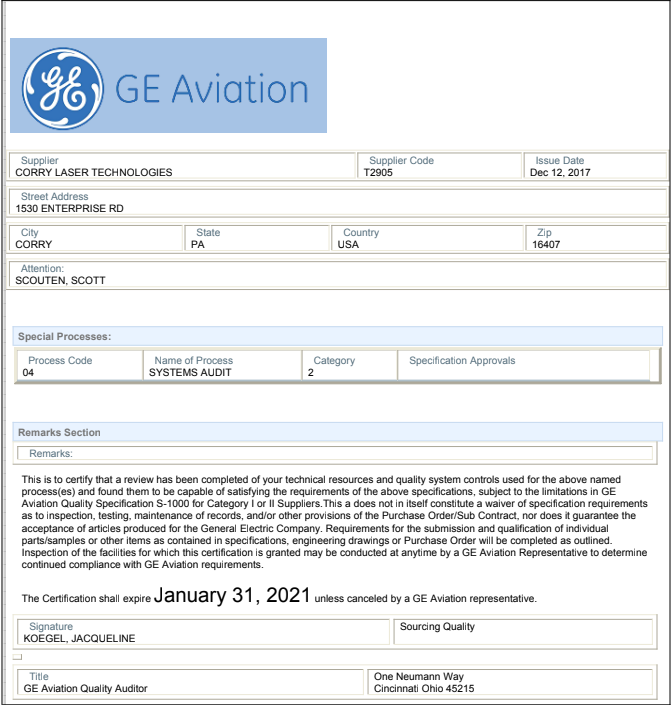Click the City field showing CORRY
672x705 pixels.
(x=97, y=239)
